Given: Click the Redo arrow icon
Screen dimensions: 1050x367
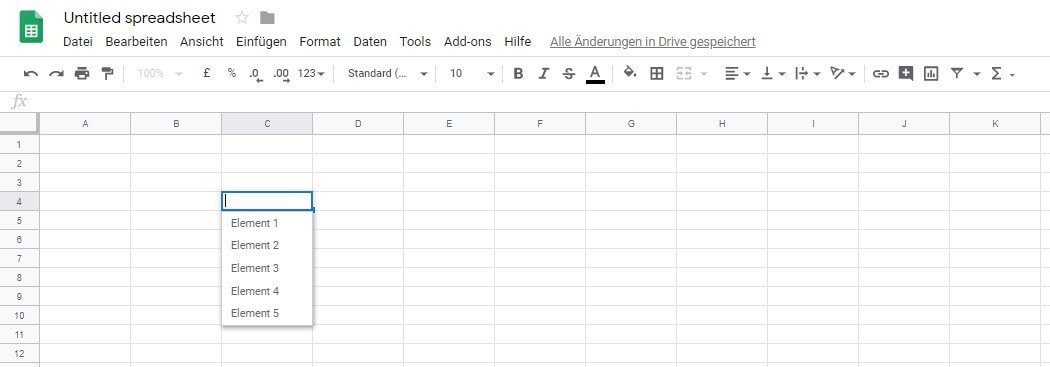Looking at the screenshot, I should pyautogui.click(x=56, y=74).
